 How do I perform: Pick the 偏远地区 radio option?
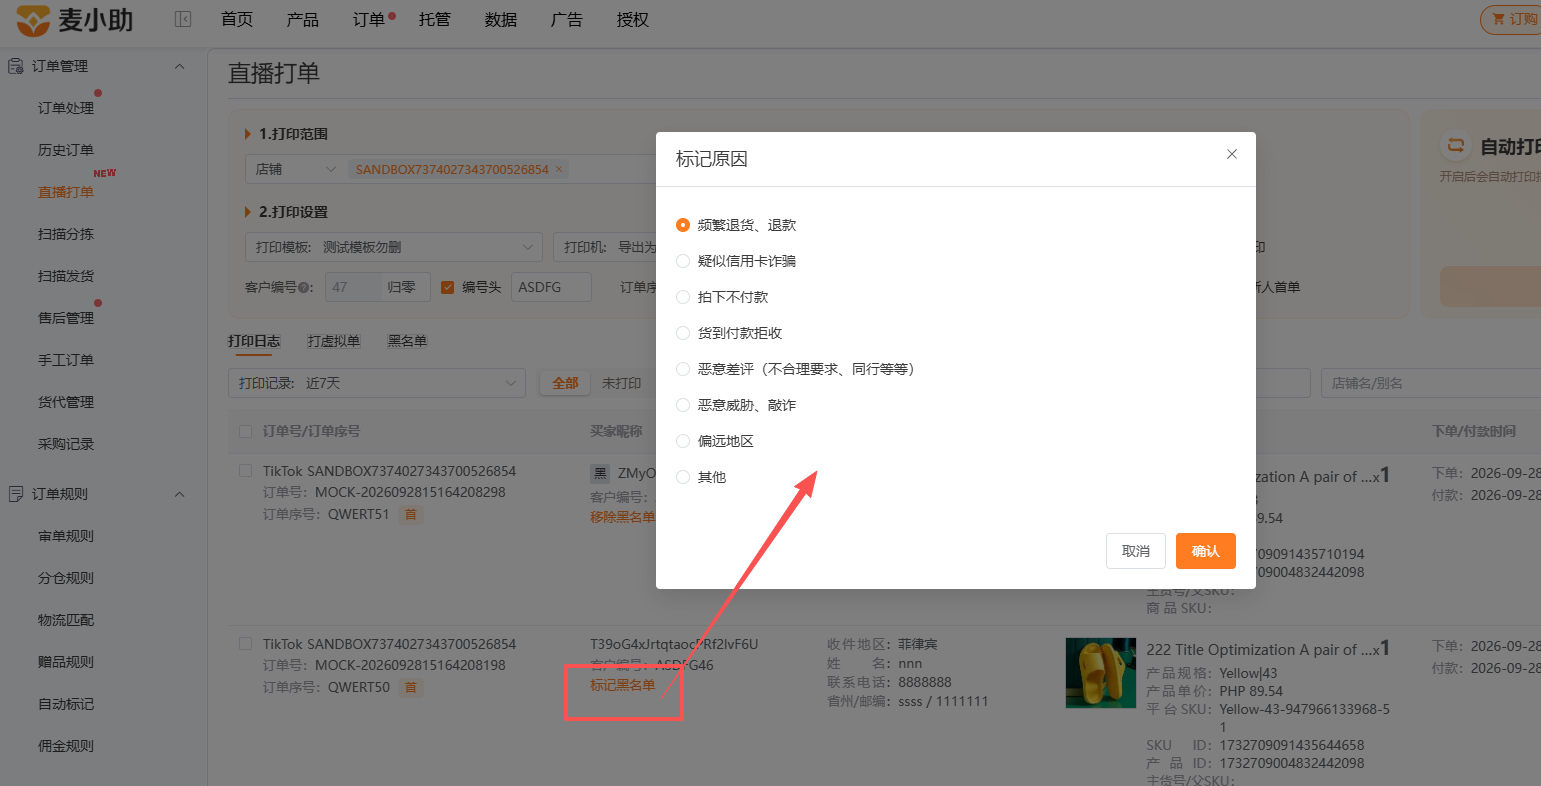coord(683,441)
